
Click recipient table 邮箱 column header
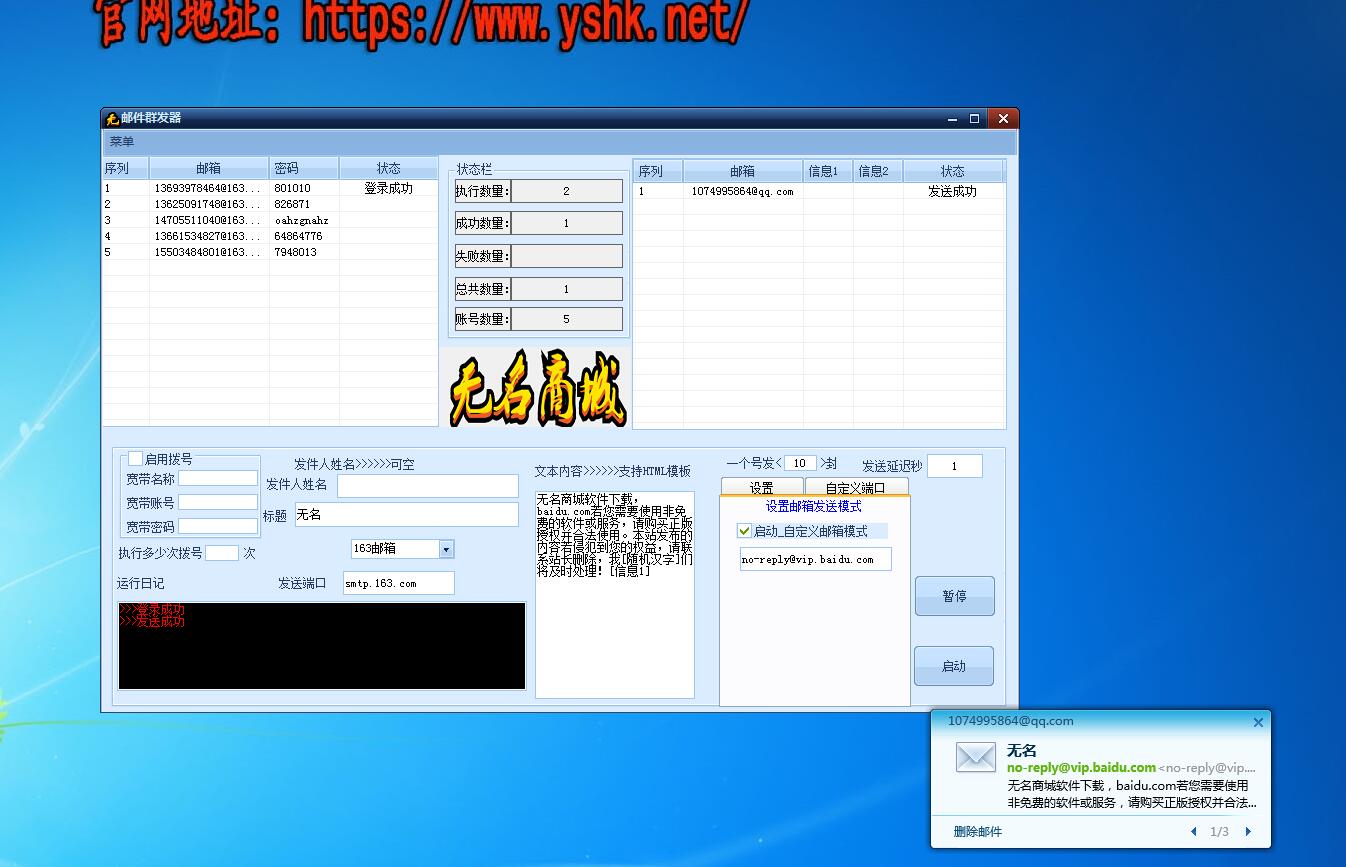(743, 171)
